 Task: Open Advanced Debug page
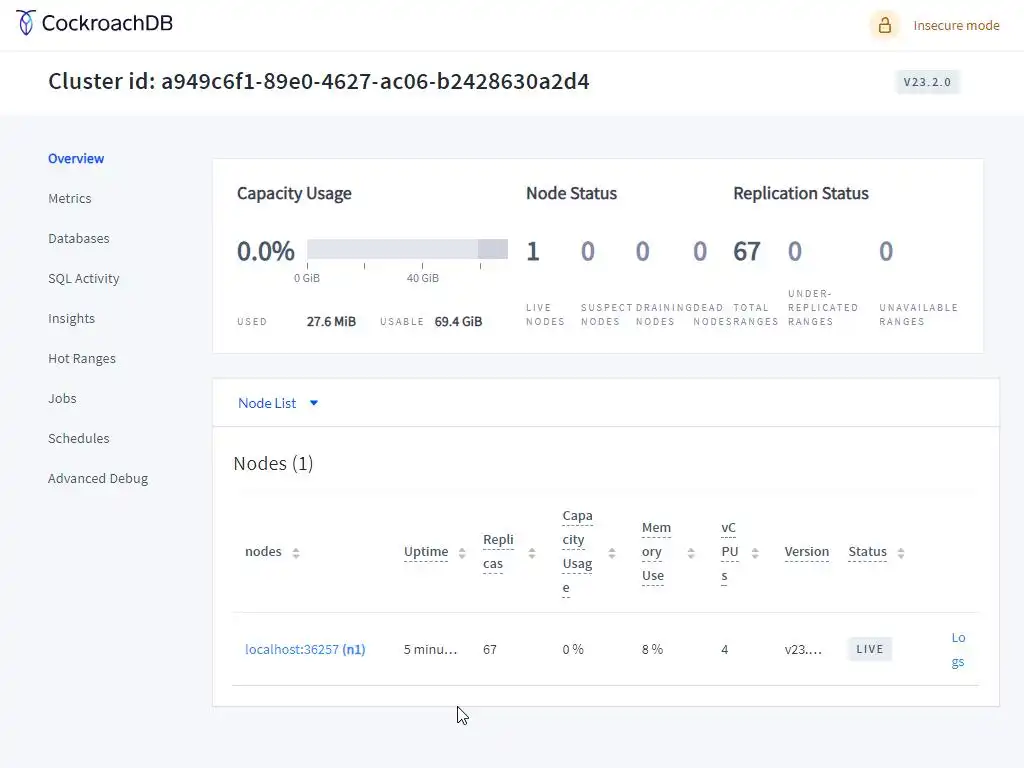tap(98, 478)
